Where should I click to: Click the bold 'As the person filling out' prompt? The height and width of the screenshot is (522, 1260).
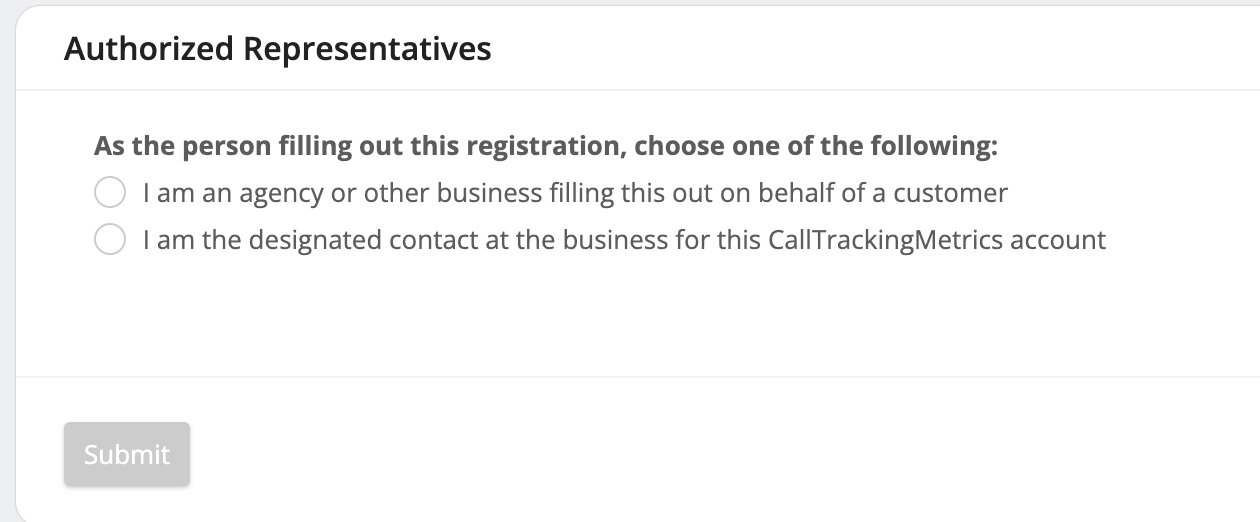click(x=250, y=146)
